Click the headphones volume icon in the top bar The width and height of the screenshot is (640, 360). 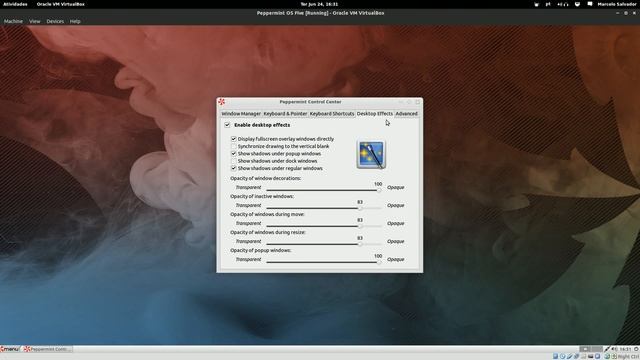pyautogui.click(x=563, y=4)
